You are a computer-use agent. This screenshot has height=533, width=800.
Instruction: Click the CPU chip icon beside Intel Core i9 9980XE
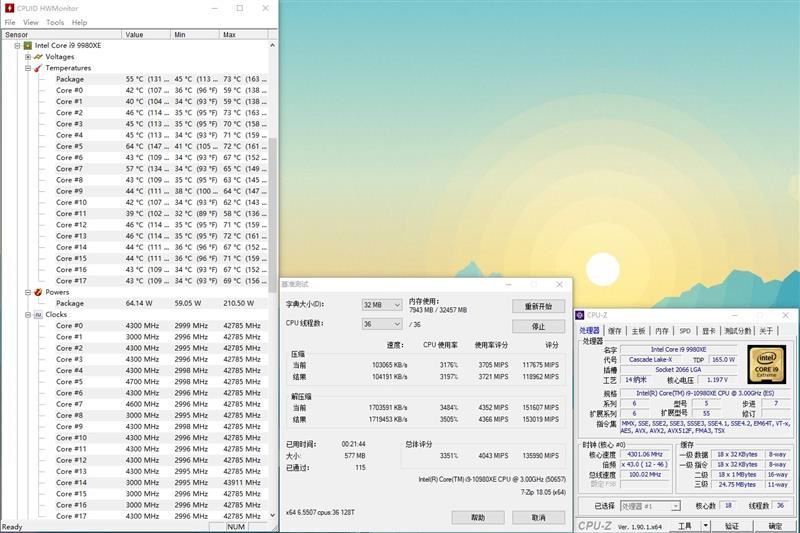pyautogui.click(x=28, y=45)
